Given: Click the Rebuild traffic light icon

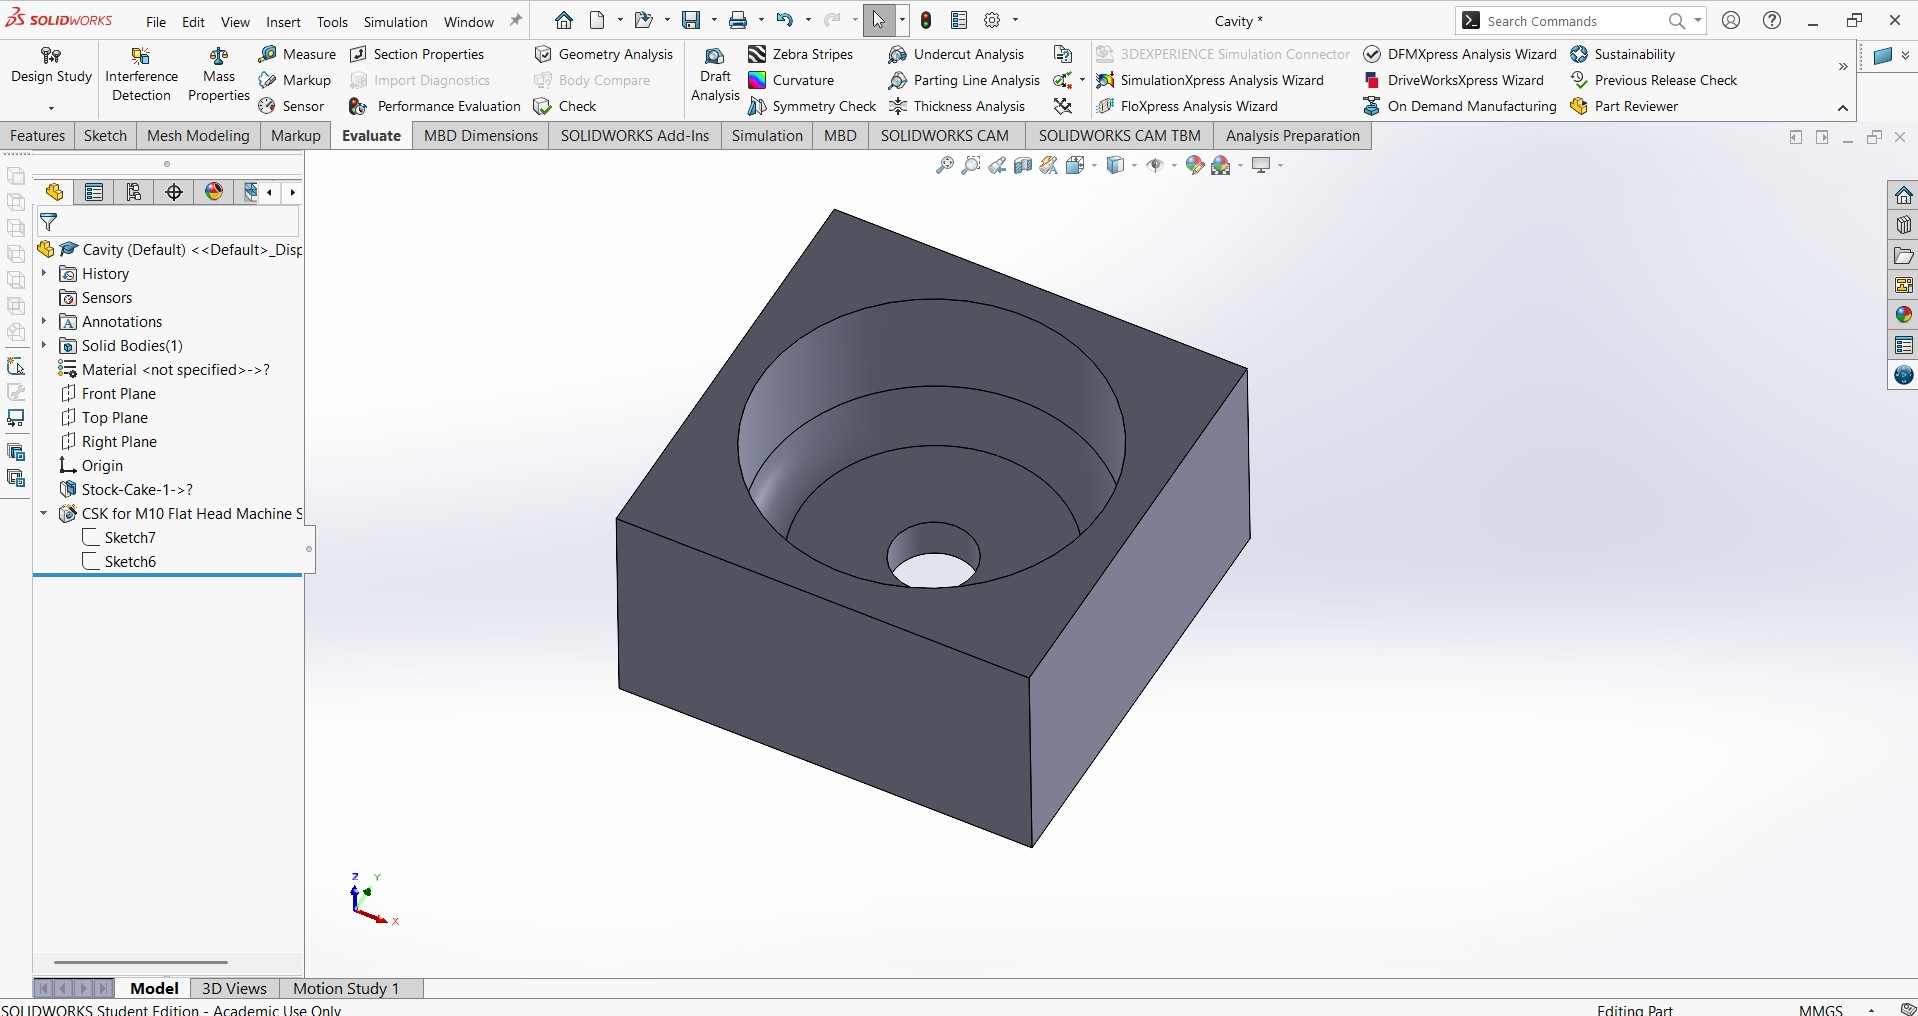Looking at the screenshot, I should pos(926,20).
